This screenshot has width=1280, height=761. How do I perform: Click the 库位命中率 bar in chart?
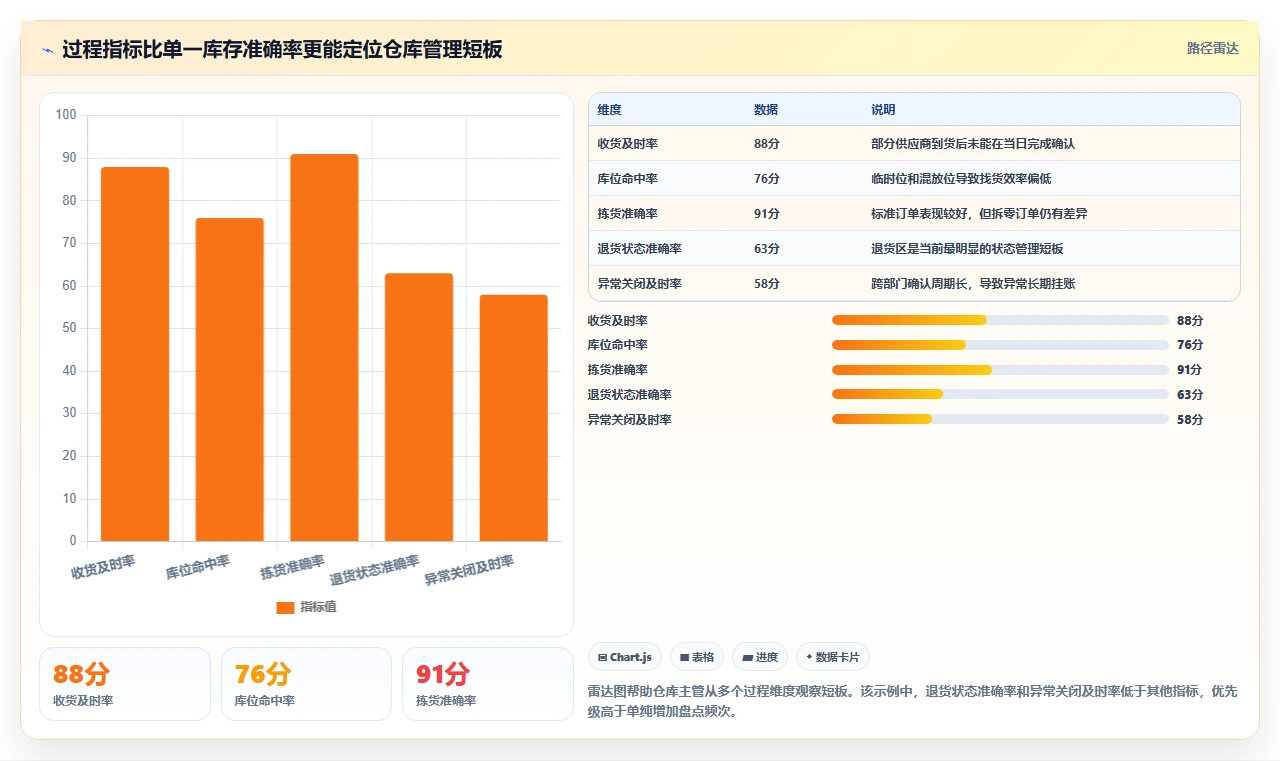tap(230, 379)
